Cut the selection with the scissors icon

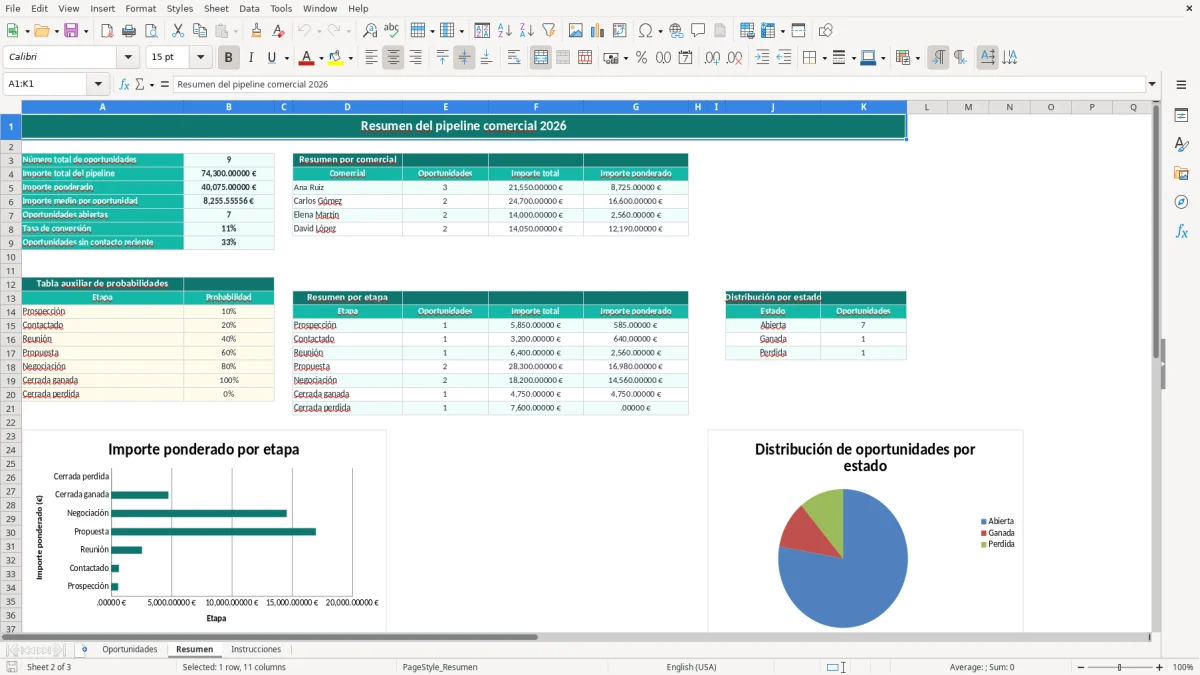pyautogui.click(x=178, y=31)
